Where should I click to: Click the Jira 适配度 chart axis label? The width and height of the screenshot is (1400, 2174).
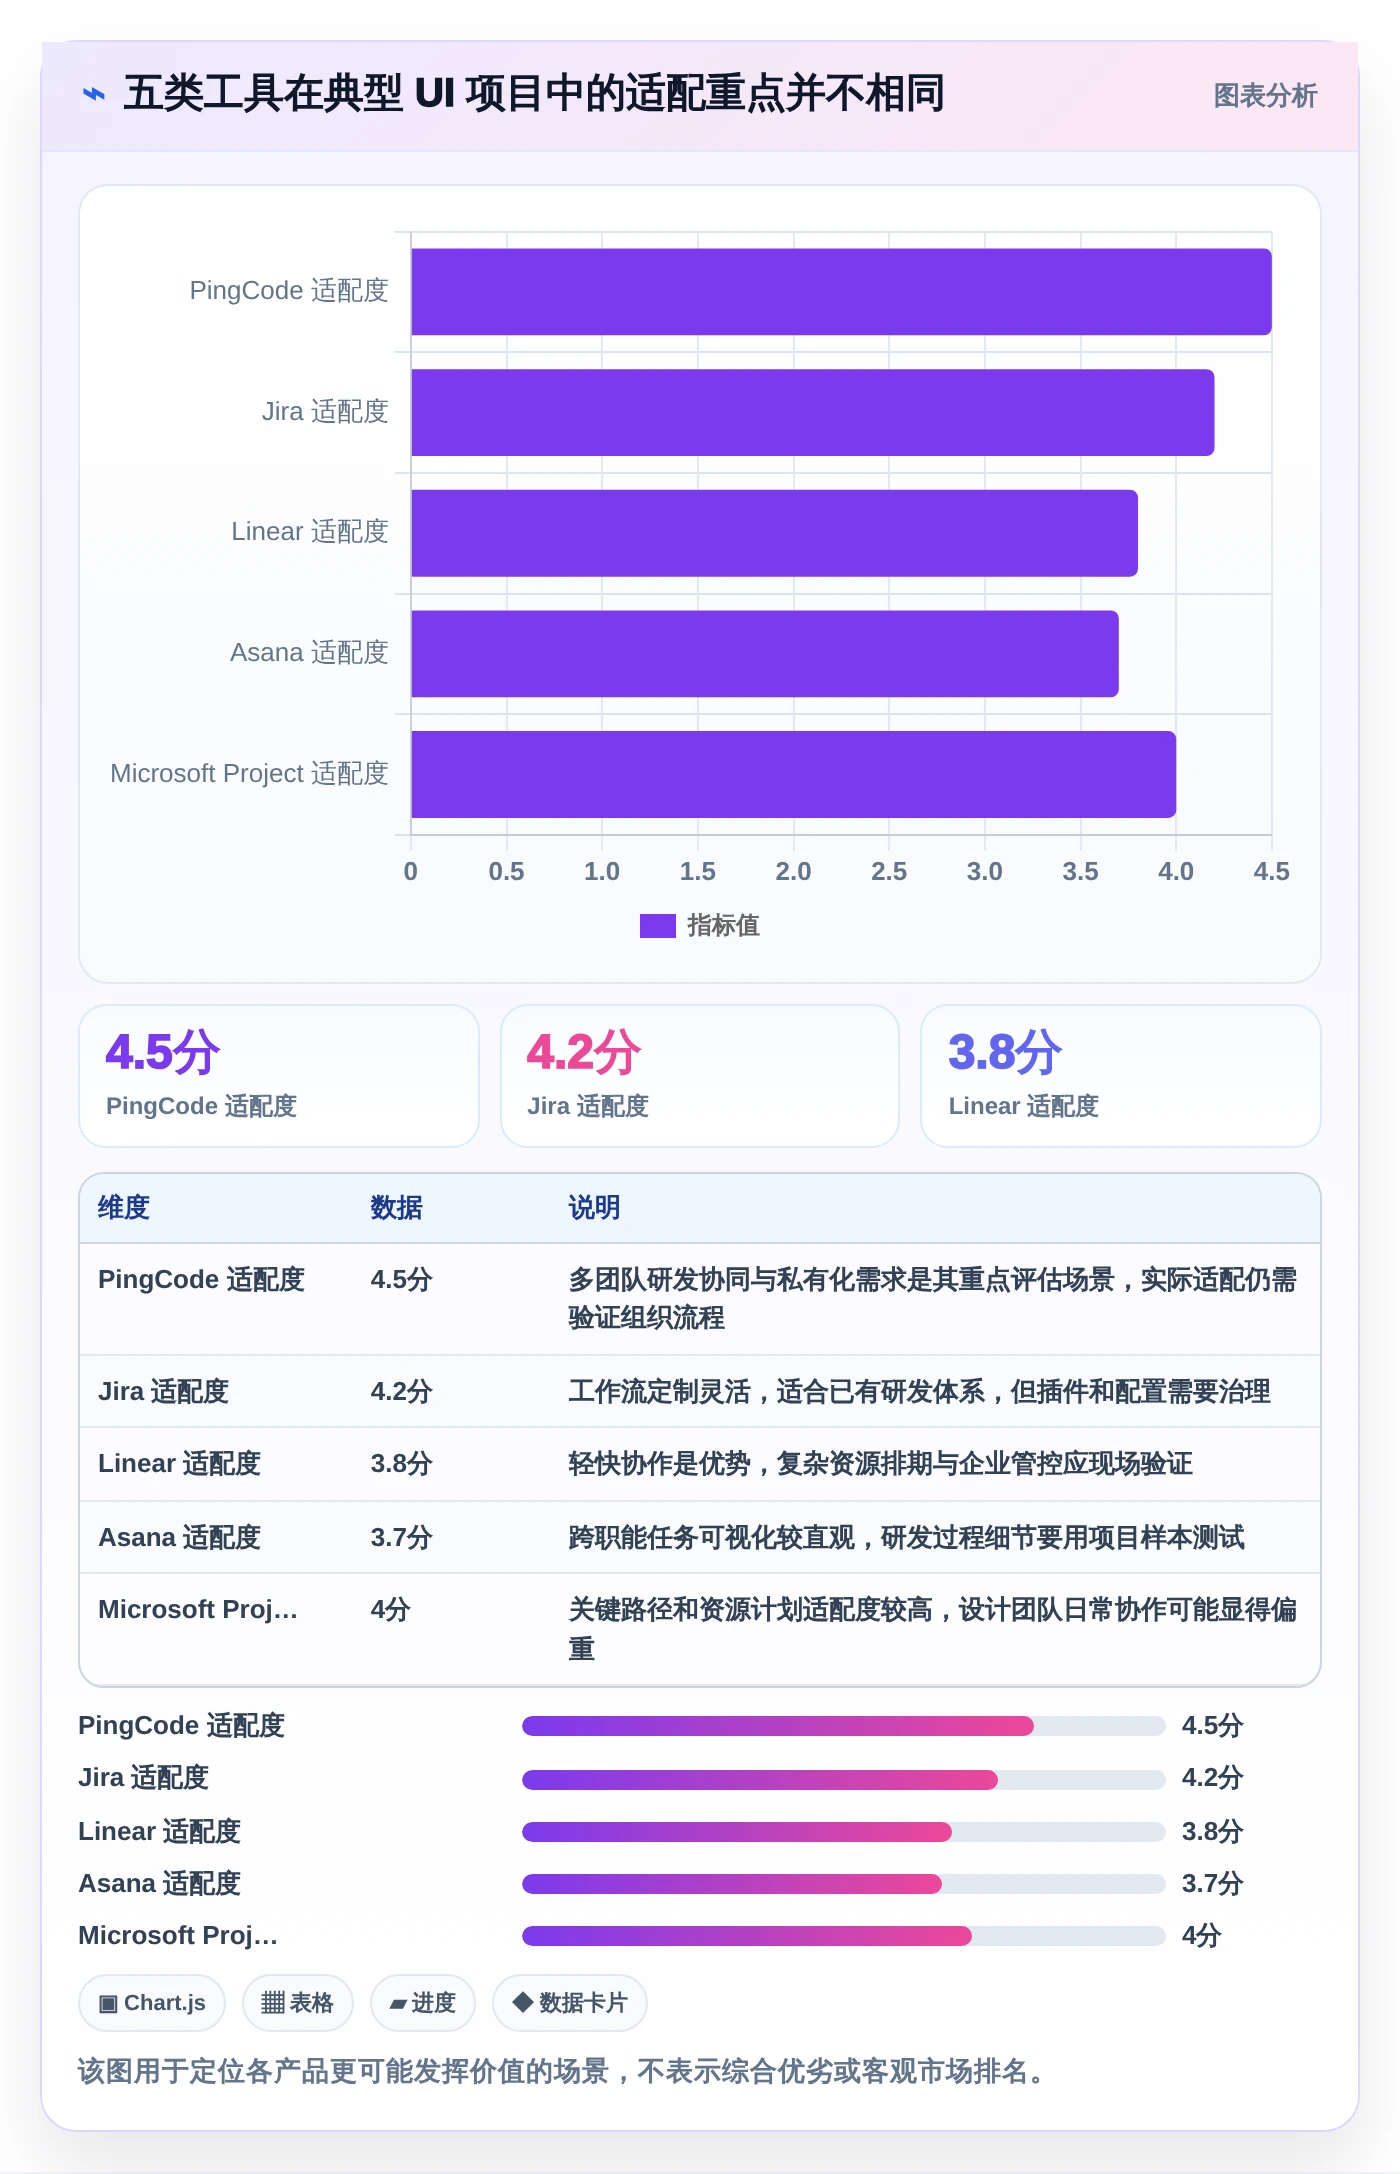coord(325,412)
